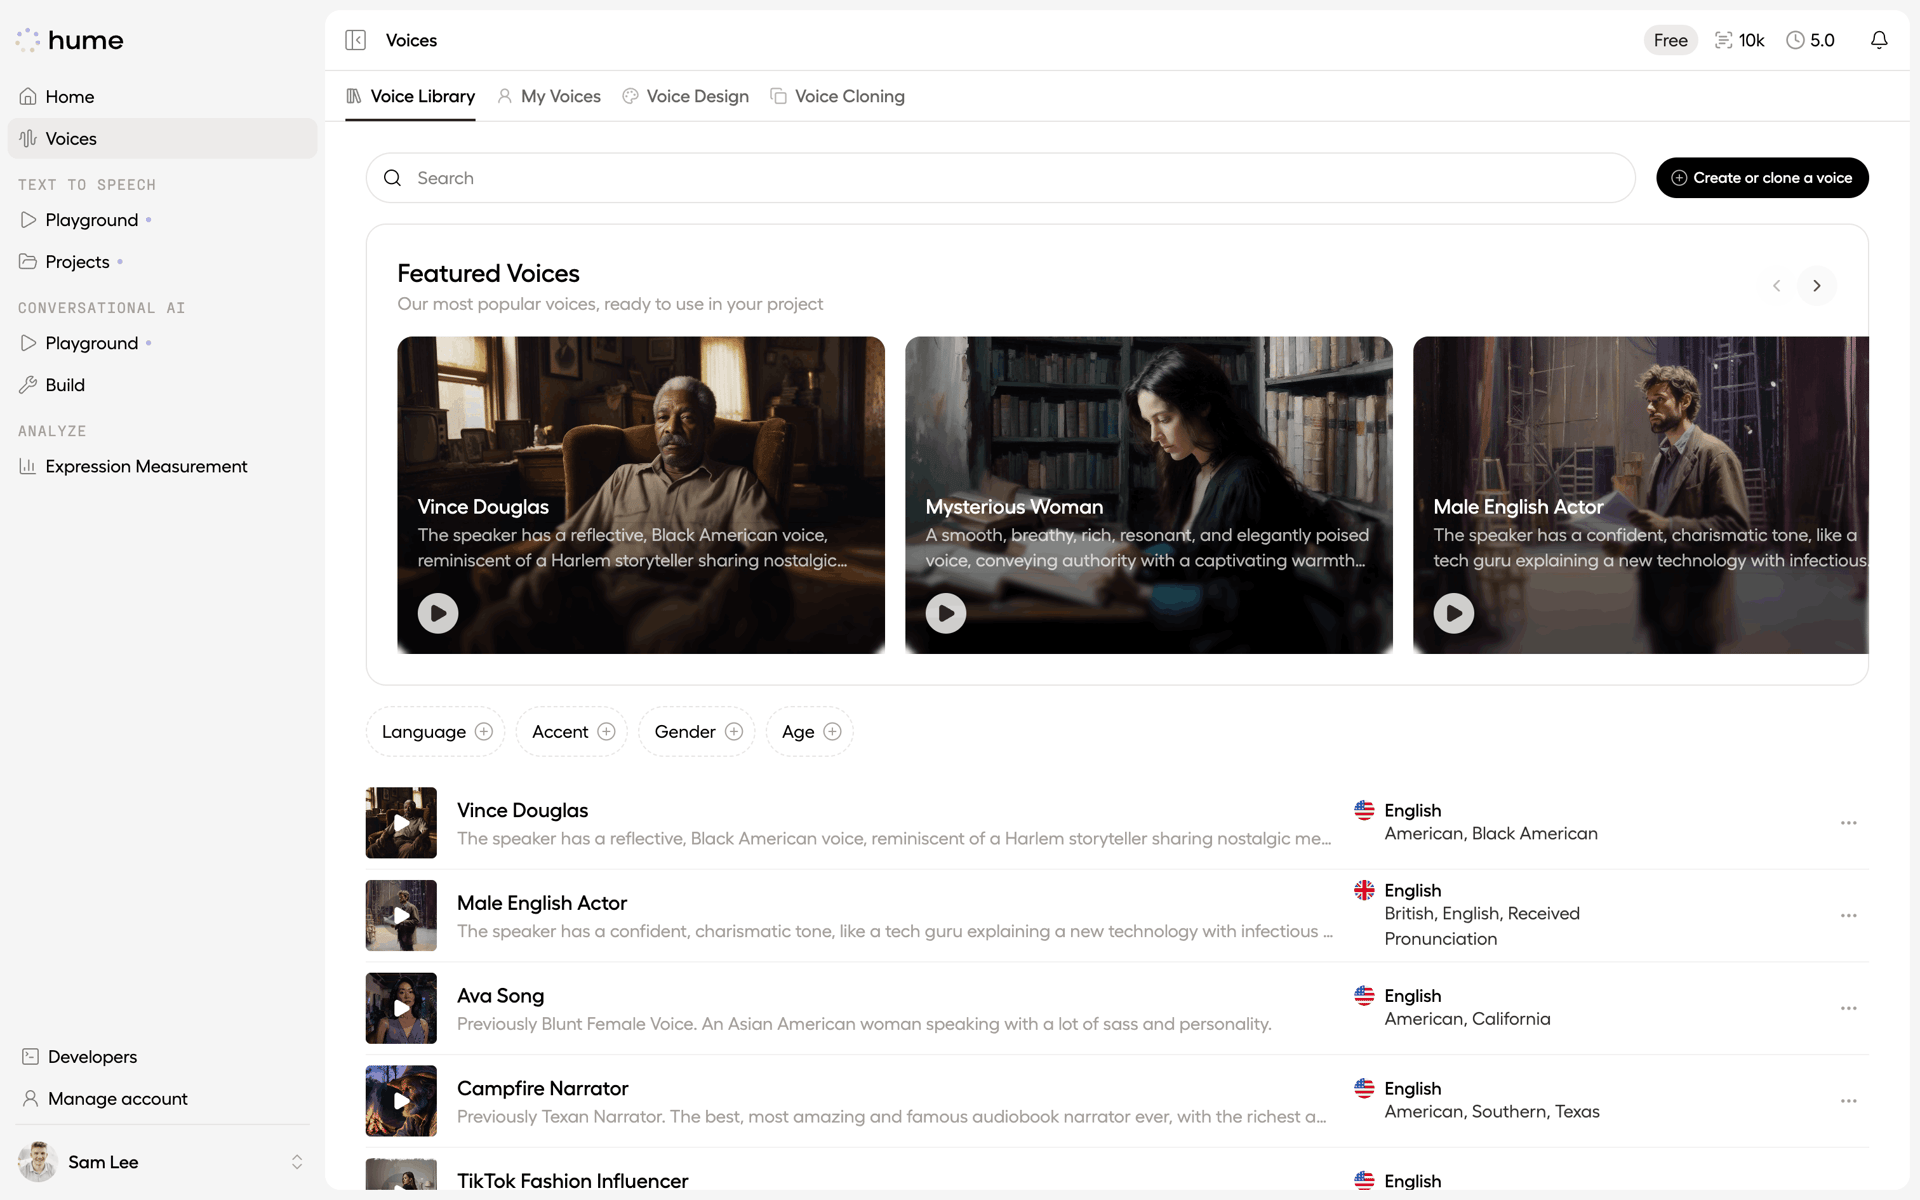
Task: Play the Vince Douglas featured voice
Action: pos(438,613)
